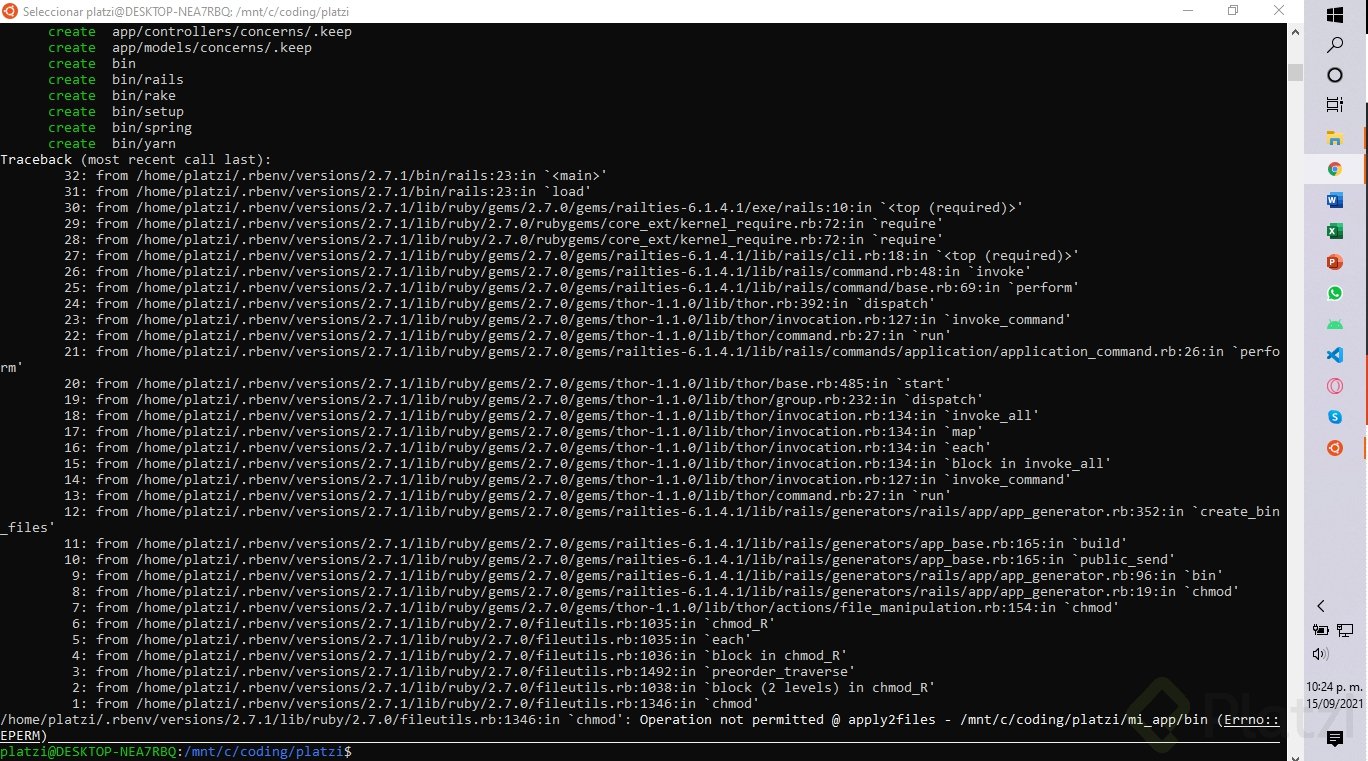Show hidden system tray icons
The height and width of the screenshot is (761, 1368).
tap(1321, 606)
